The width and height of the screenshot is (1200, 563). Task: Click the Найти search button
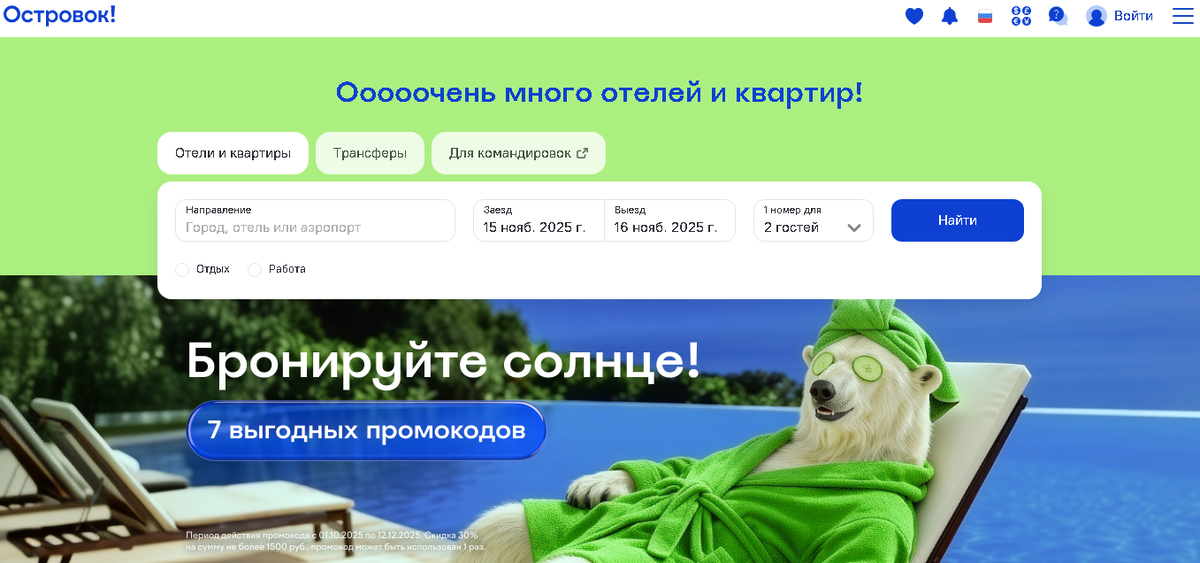tap(957, 220)
